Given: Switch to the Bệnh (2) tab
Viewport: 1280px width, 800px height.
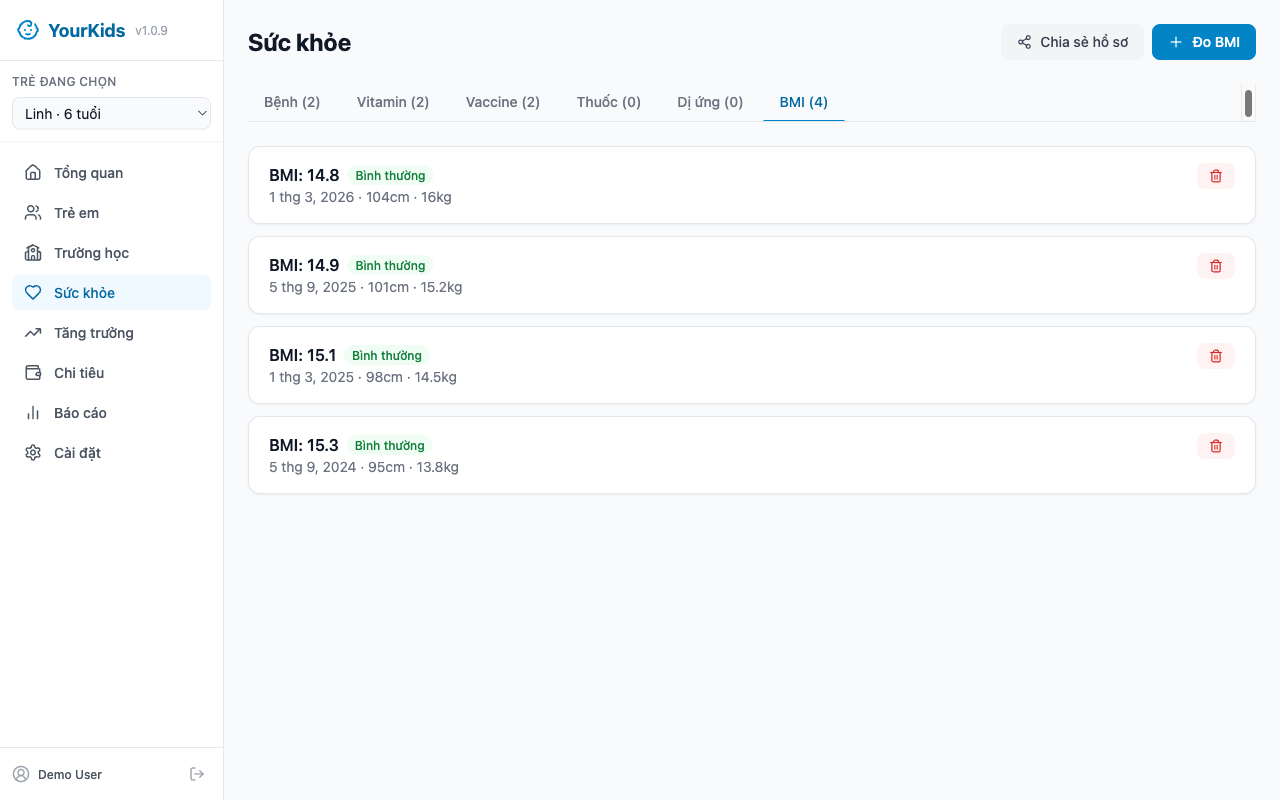Looking at the screenshot, I should [292, 102].
